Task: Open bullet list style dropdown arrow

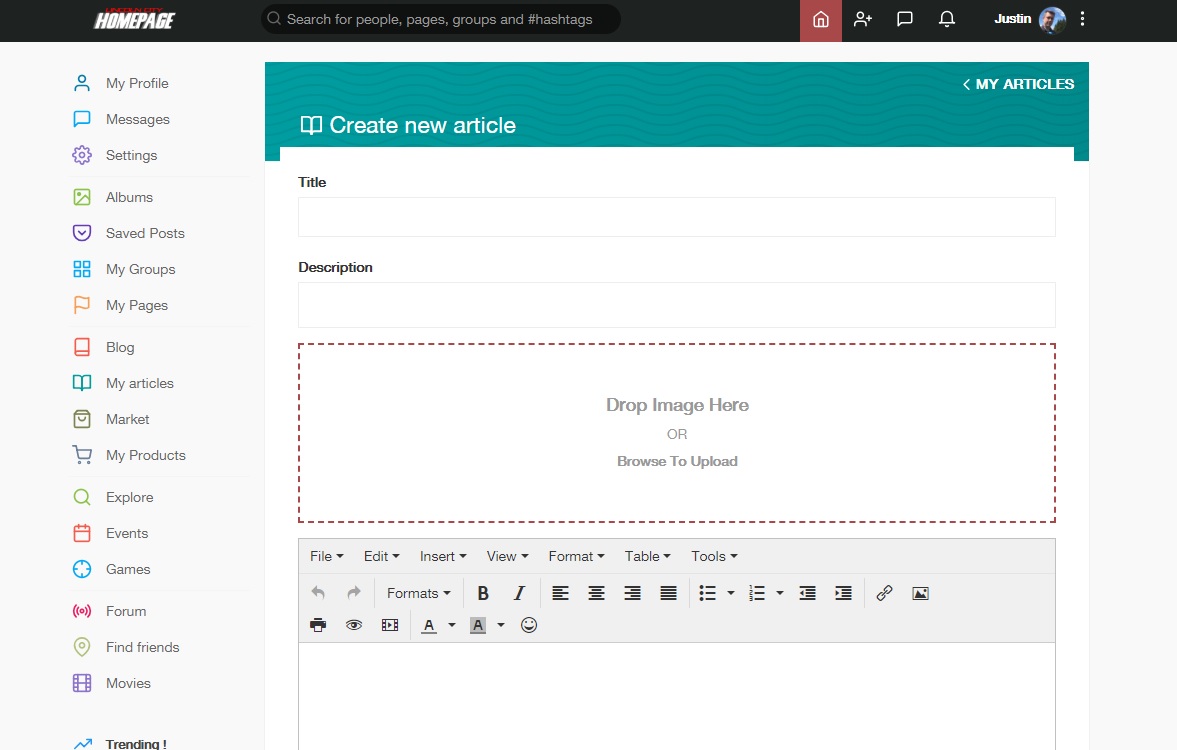Action: 730,593
